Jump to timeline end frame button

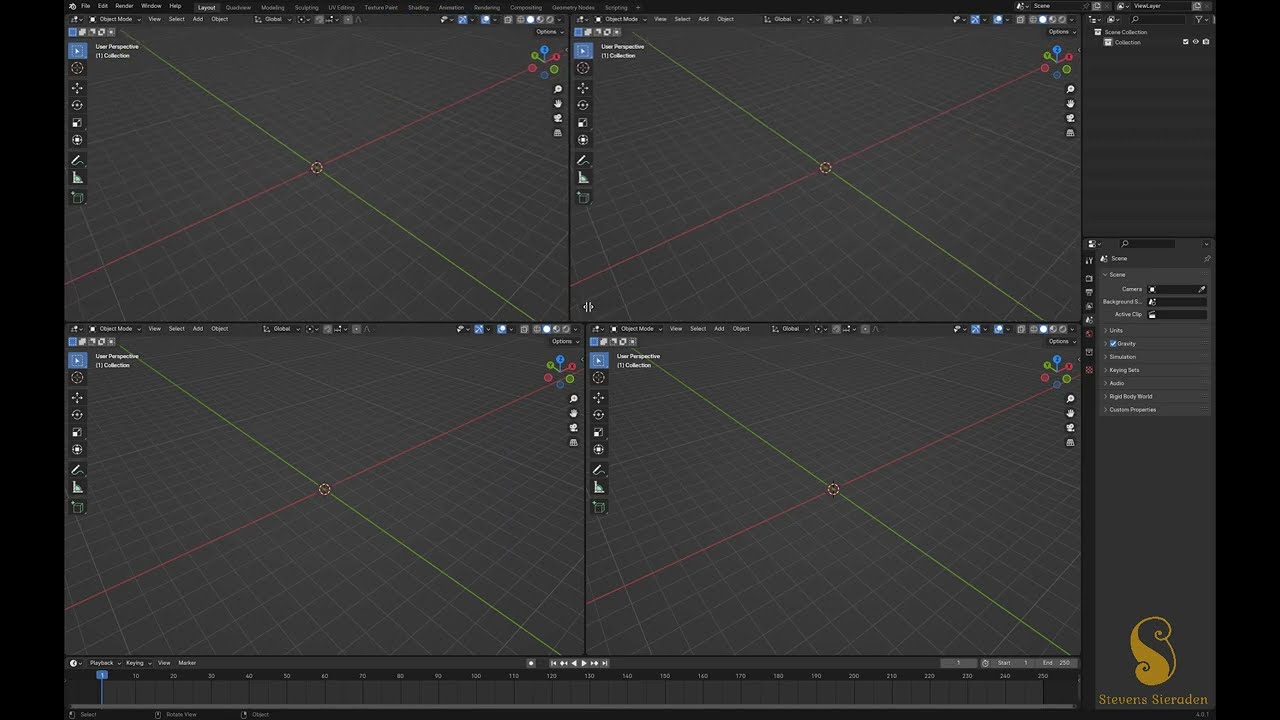[605, 663]
